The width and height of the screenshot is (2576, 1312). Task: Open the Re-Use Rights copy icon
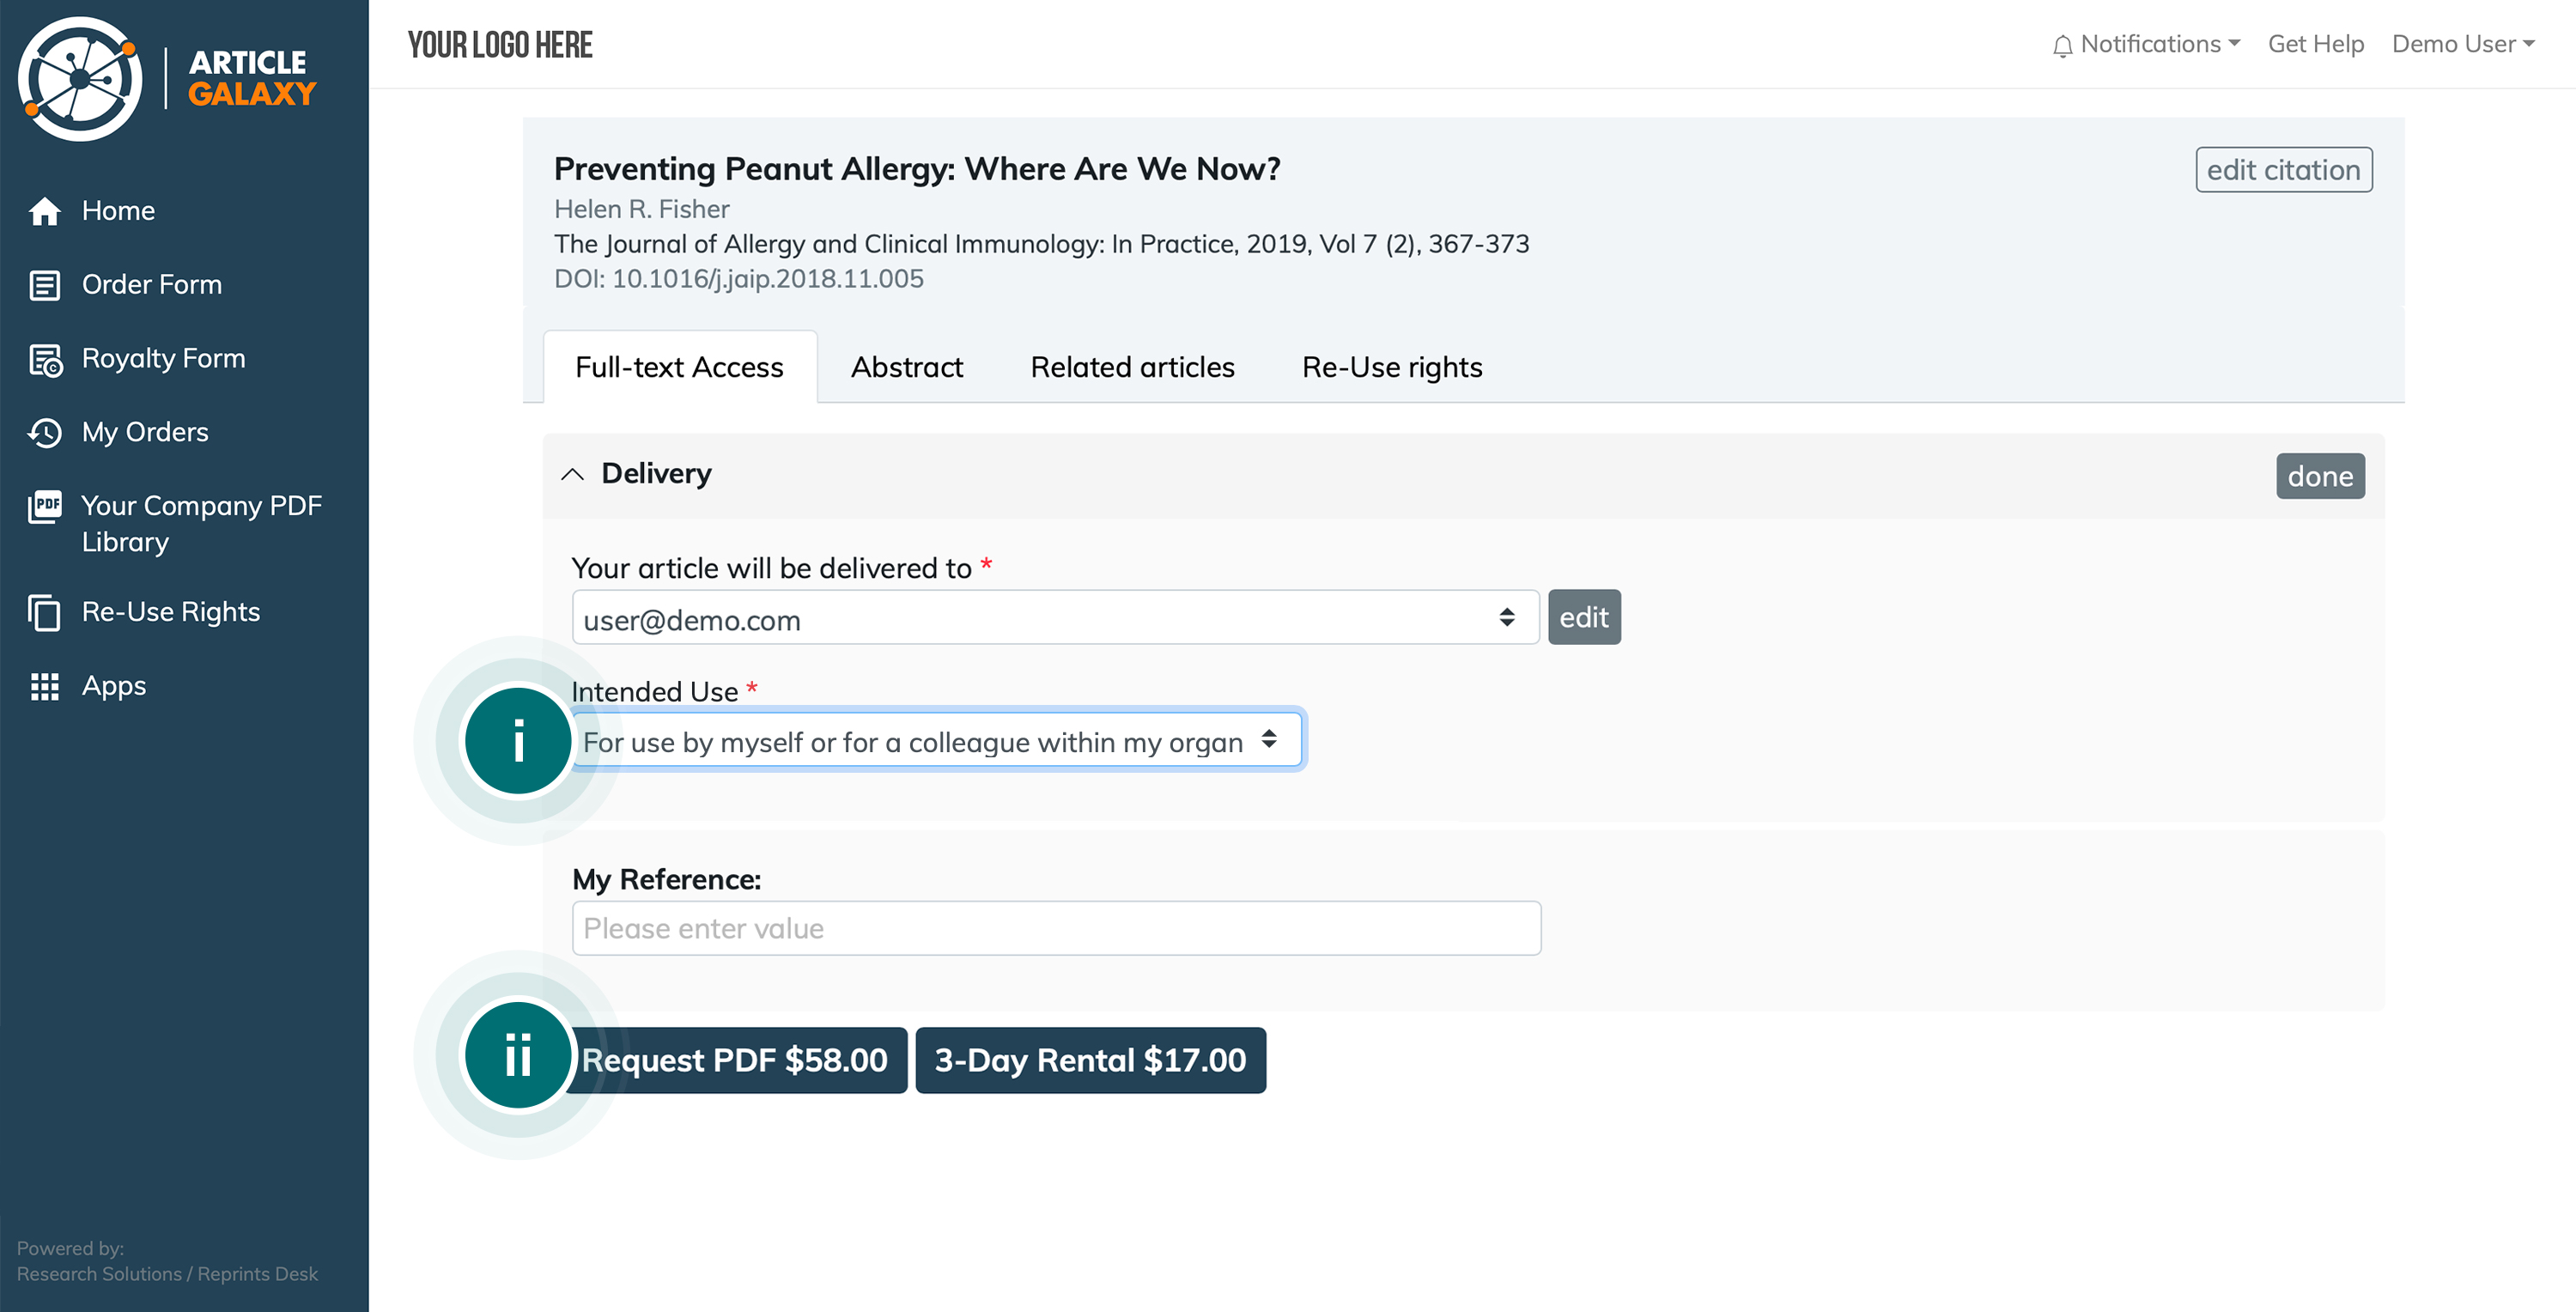(45, 613)
